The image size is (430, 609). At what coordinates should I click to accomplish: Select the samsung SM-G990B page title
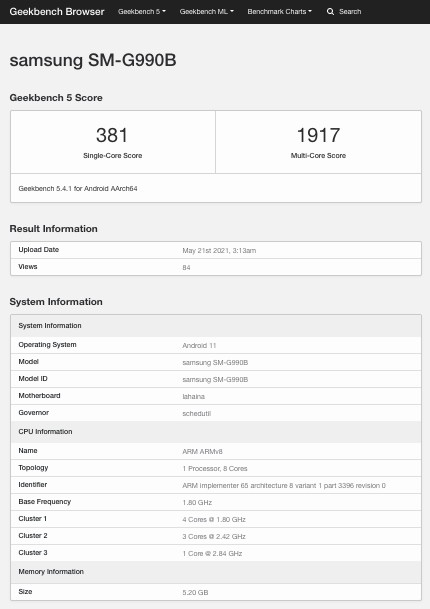pyautogui.click(x=93, y=60)
